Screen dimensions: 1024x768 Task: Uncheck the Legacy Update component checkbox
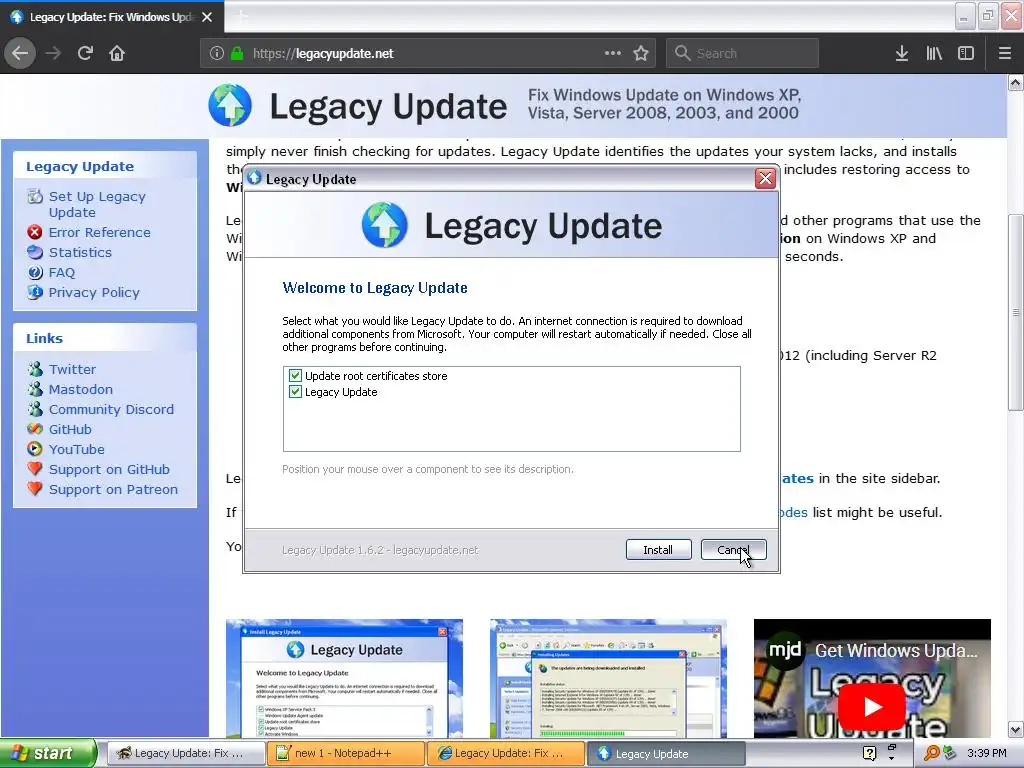click(x=295, y=392)
